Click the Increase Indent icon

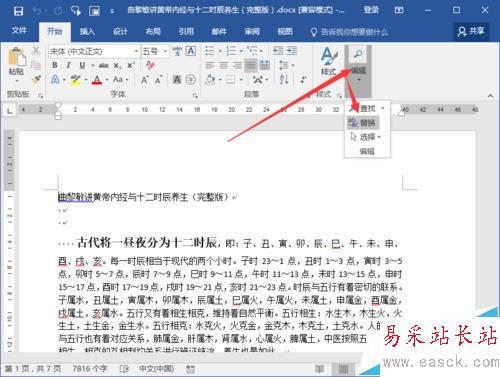(x=292, y=51)
